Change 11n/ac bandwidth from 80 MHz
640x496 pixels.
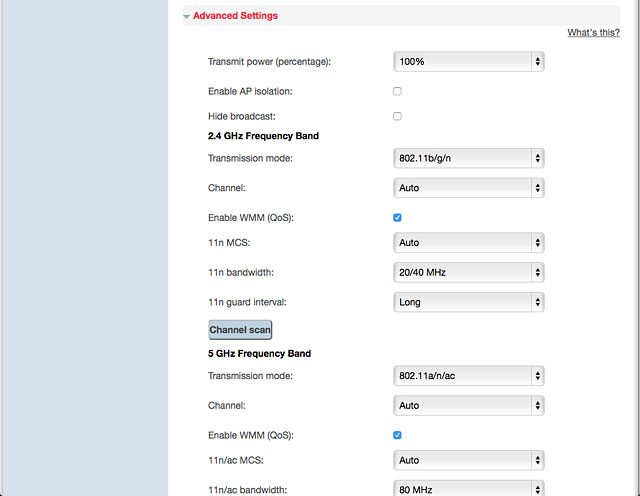click(x=469, y=489)
